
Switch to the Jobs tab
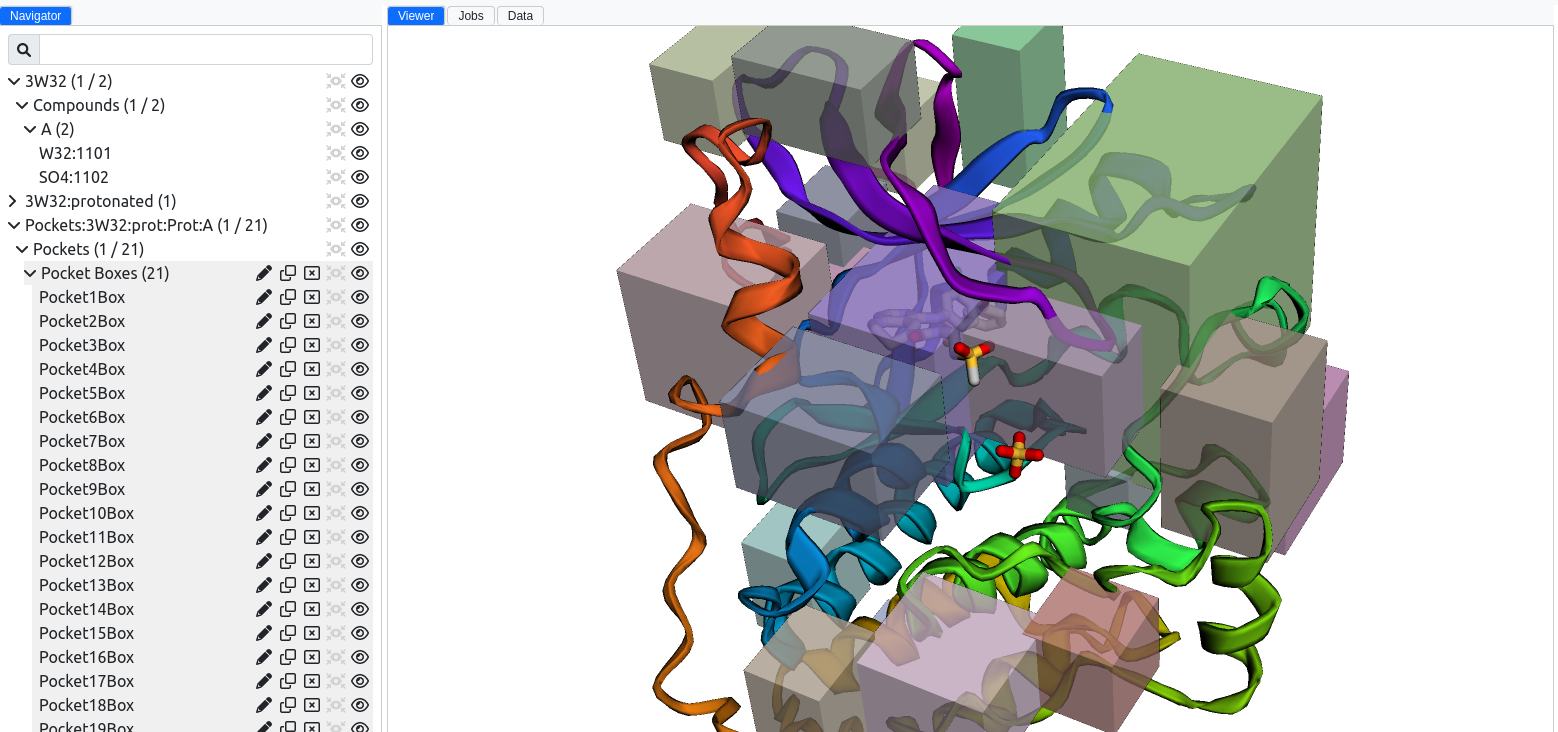click(470, 15)
